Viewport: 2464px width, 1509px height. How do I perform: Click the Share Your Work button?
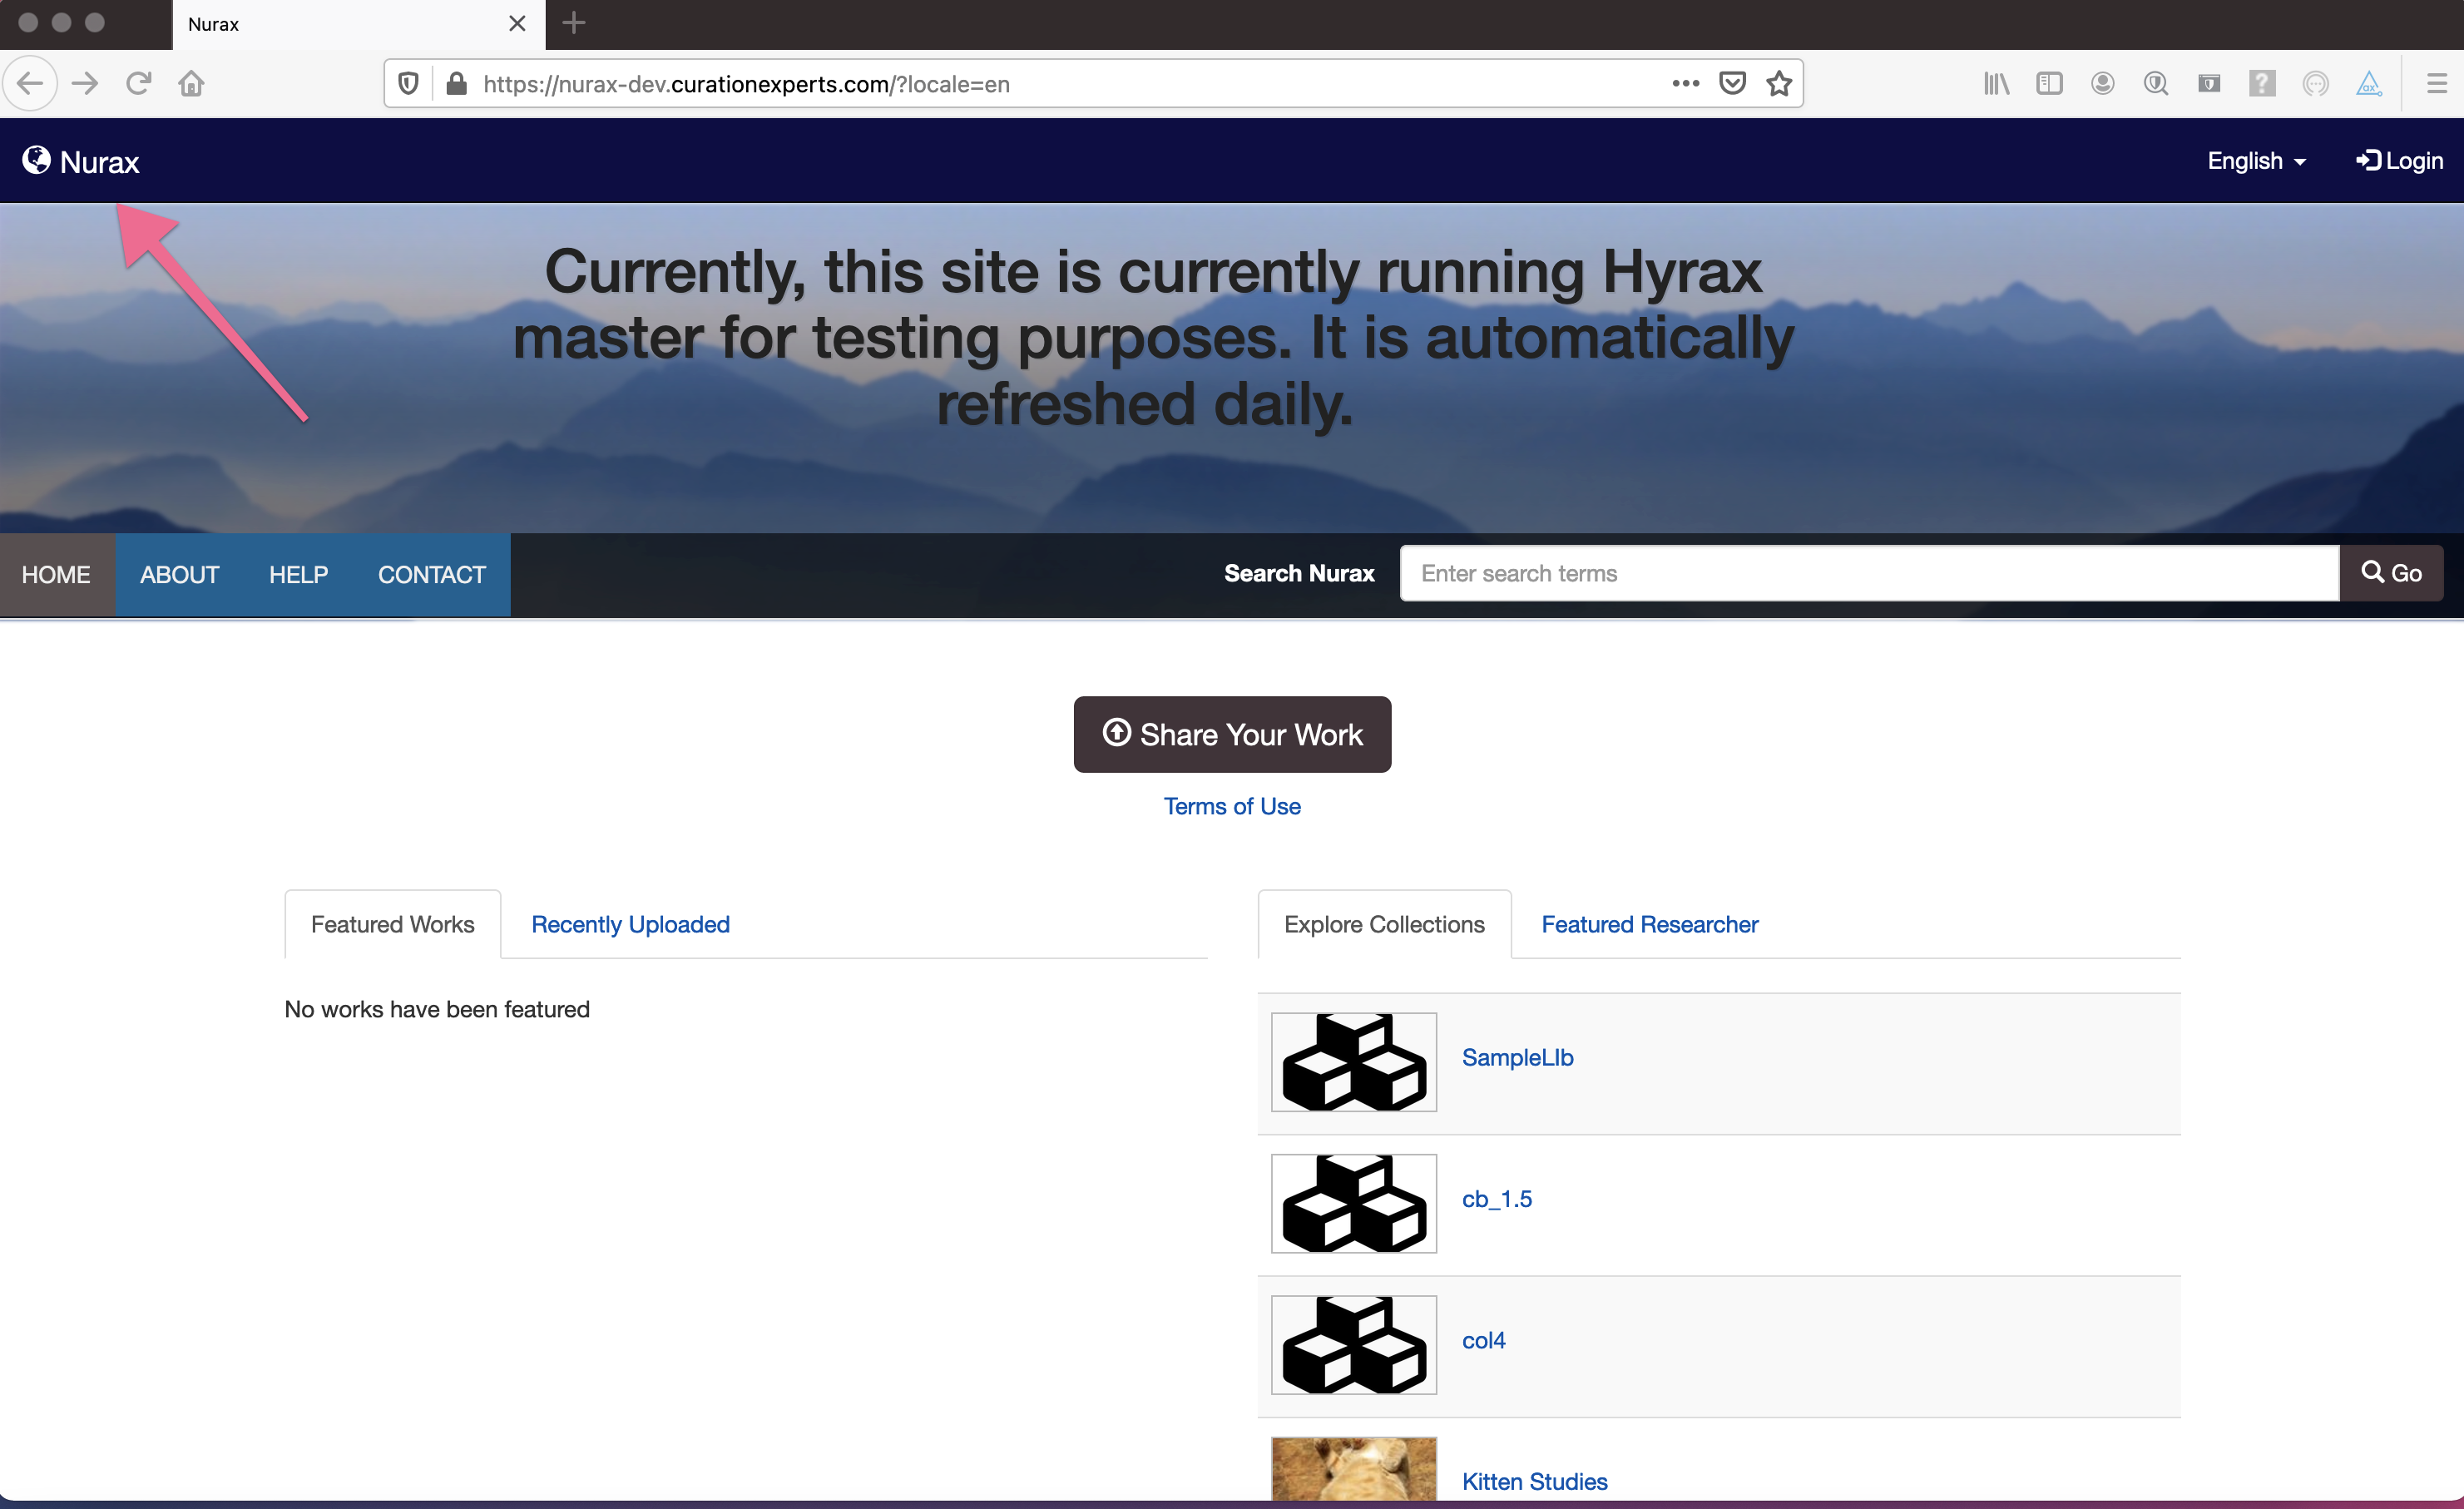point(1231,735)
